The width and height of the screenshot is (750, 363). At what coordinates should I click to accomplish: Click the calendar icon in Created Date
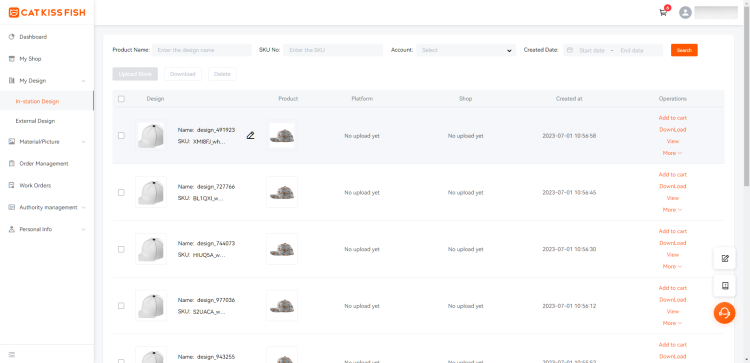click(x=570, y=50)
